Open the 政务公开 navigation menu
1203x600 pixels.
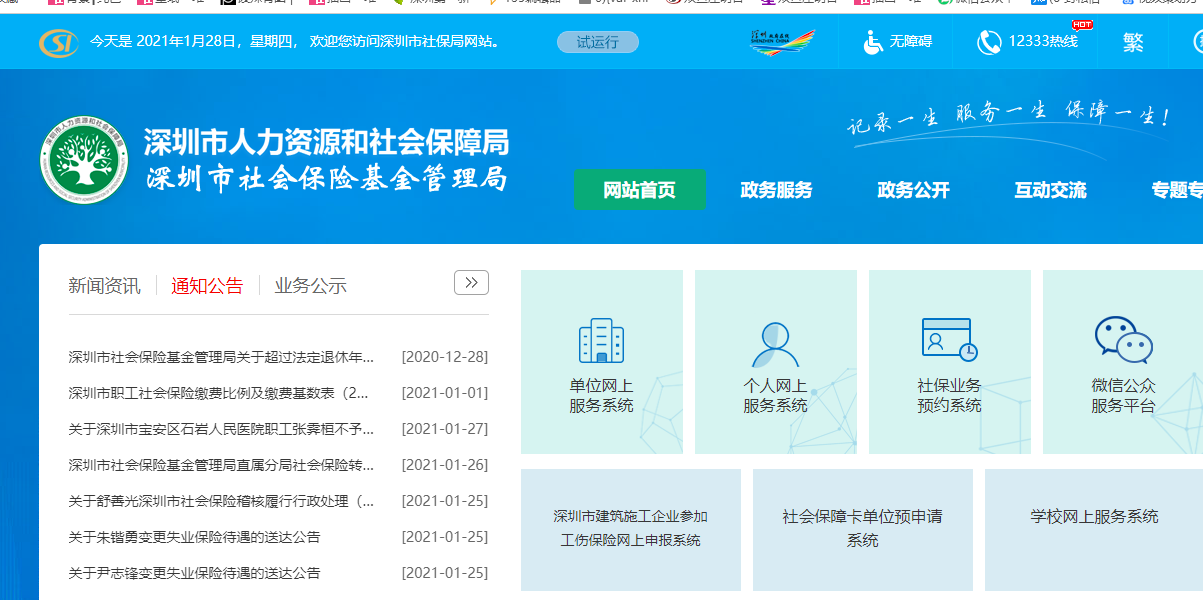[x=913, y=190]
